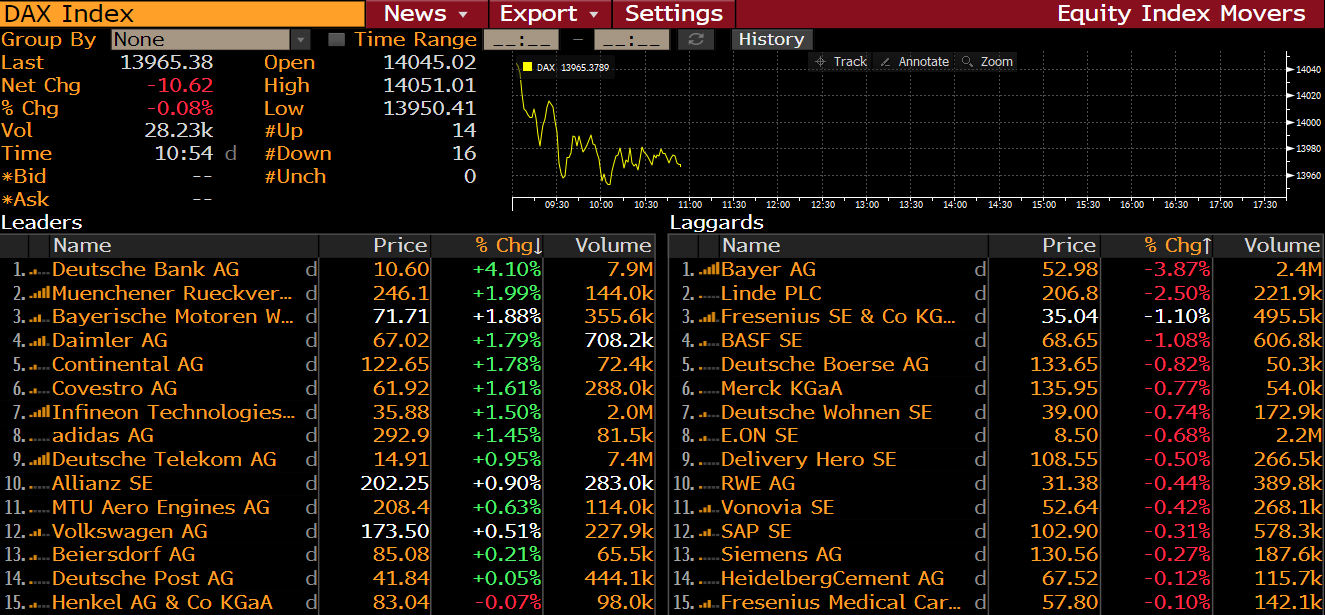Open the Group By None dropdown
The width and height of the screenshot is (1325, 615).
coord(211,39)
